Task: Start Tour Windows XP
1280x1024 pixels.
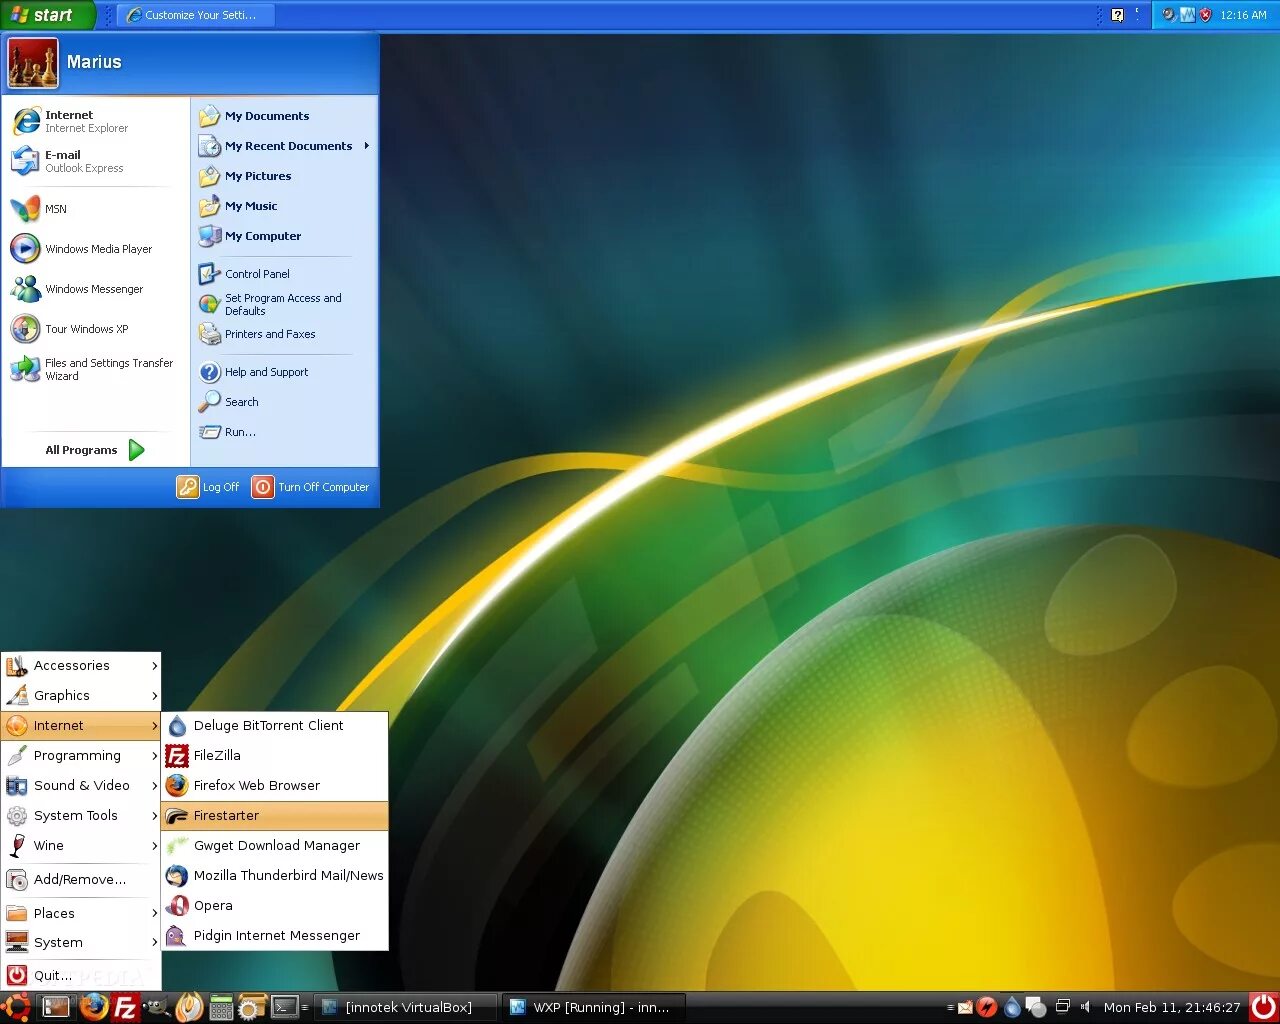Action: click(x=96, y=329)
